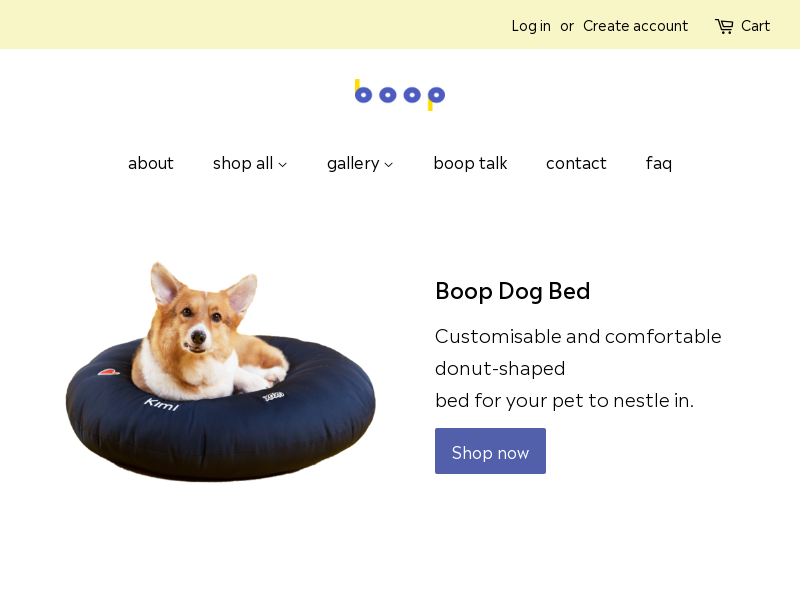Open the faq page

[x=659, y=163]
